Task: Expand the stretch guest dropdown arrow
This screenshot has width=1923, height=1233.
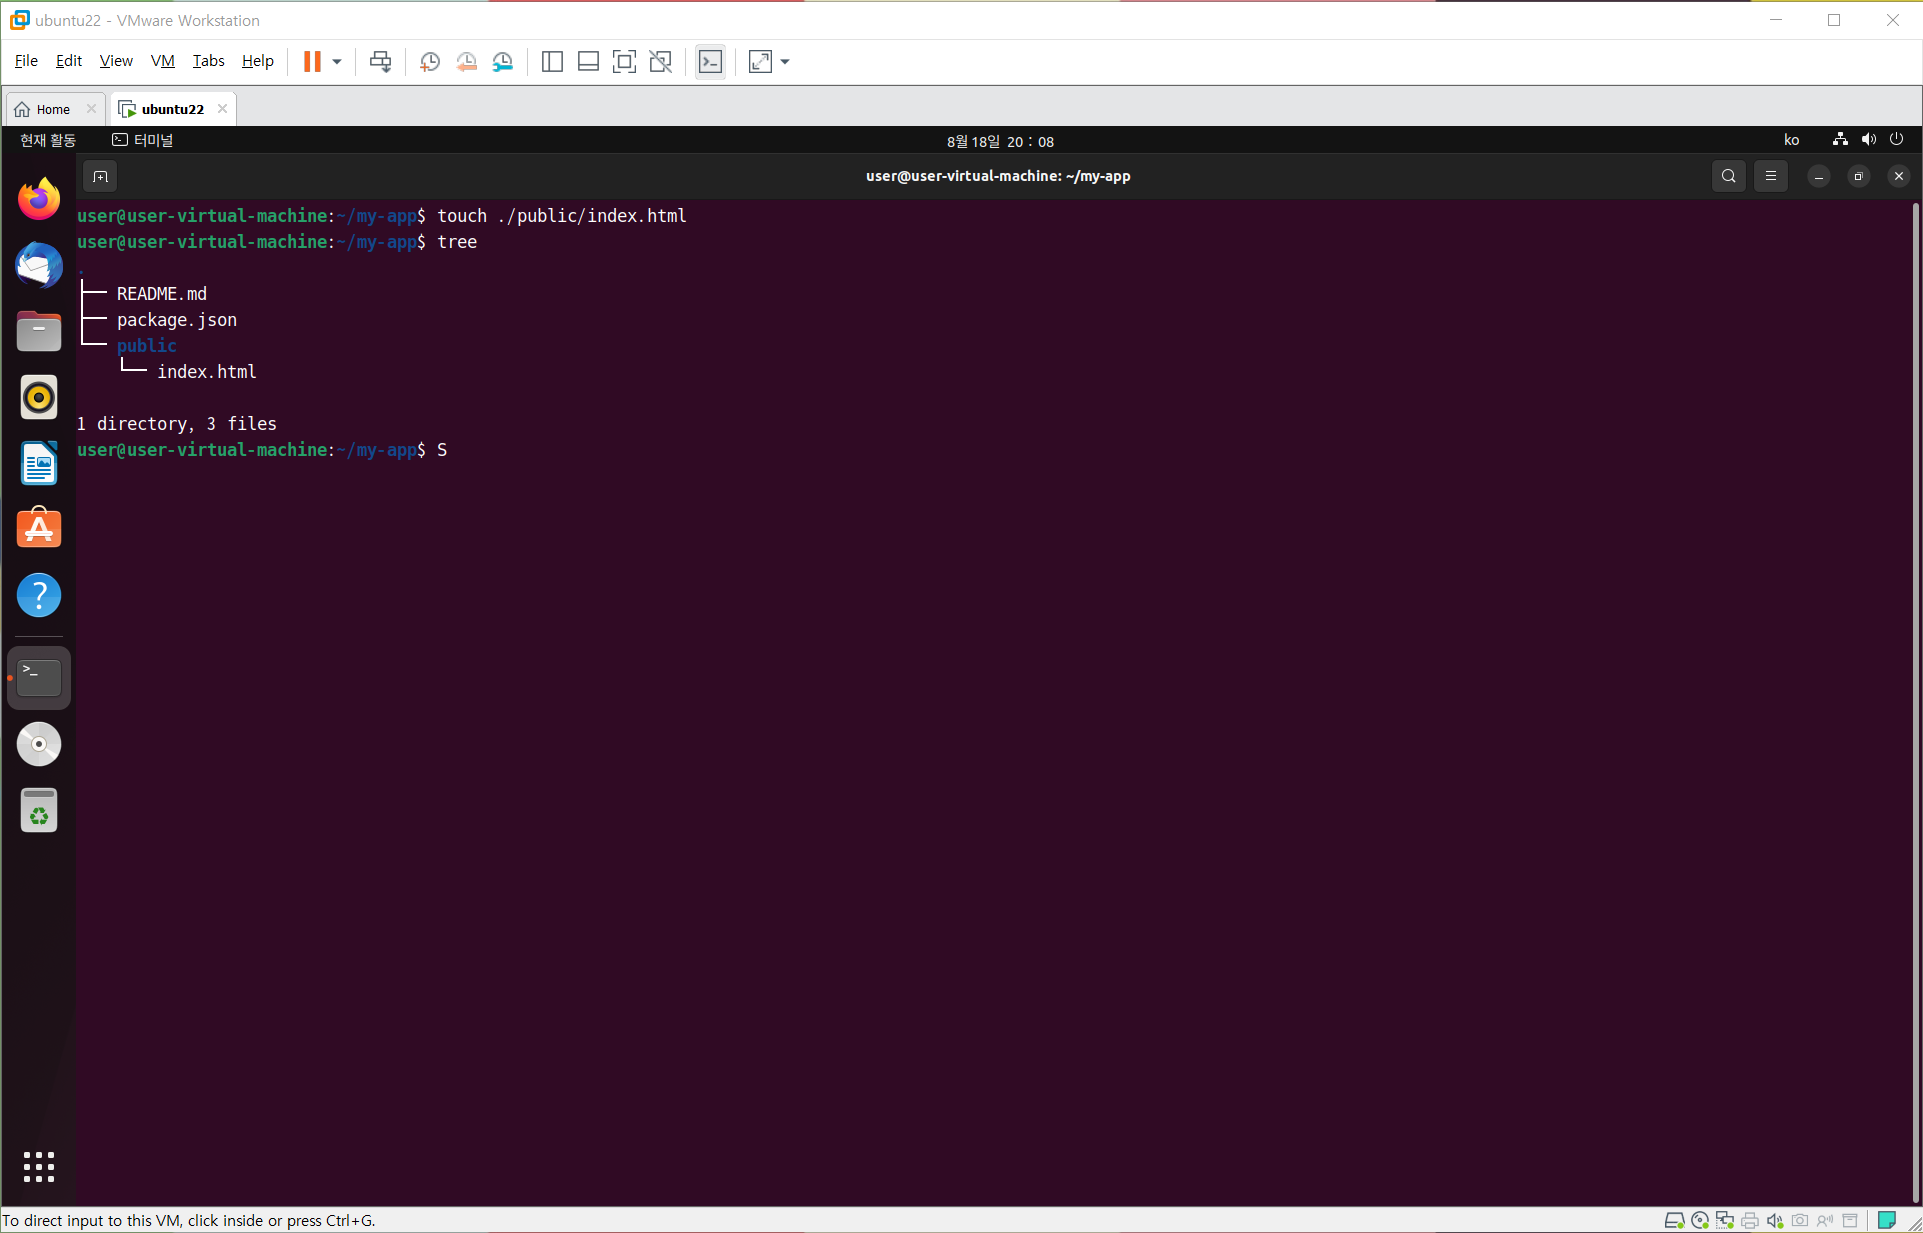Action: (x=785, y=62)
